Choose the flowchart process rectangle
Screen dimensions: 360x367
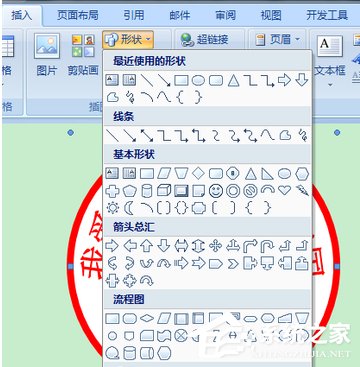[112, 318]
